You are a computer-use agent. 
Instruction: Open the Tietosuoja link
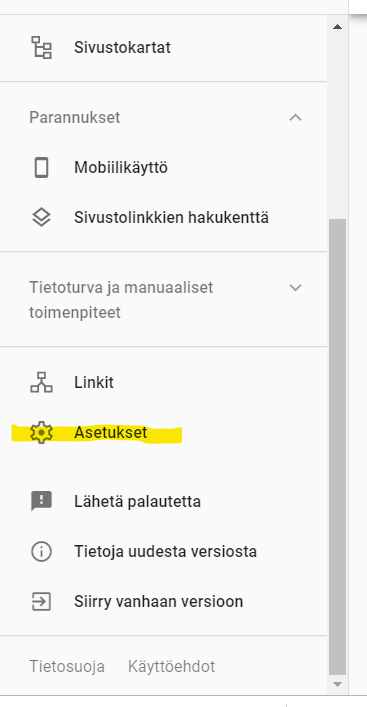coord(67,666)
